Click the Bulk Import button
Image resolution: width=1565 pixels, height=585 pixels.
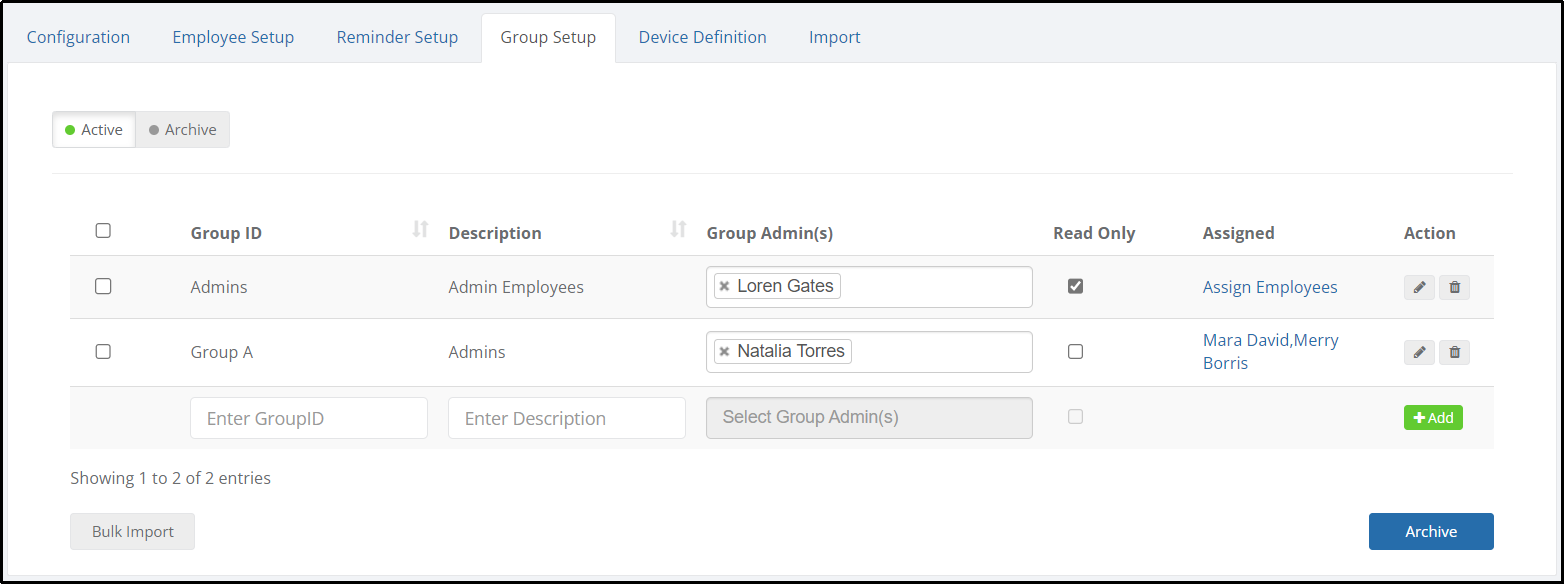click(x=133, y=532)
